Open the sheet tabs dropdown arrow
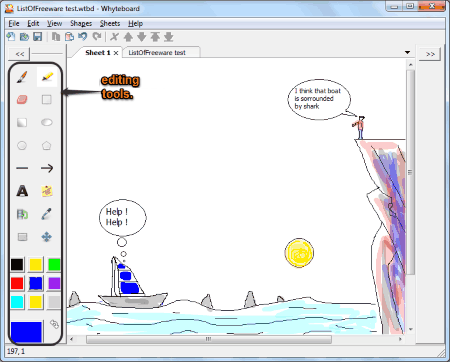450x362 pixels. (407, 52)
